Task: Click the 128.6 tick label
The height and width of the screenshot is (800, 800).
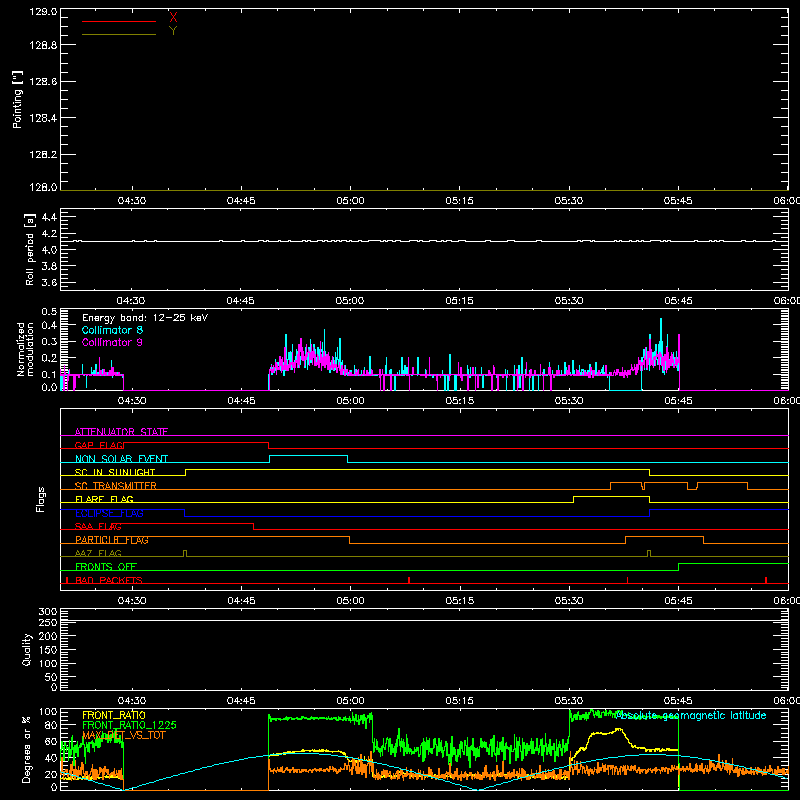Action: pyautogui.click(x=43, y=82)
